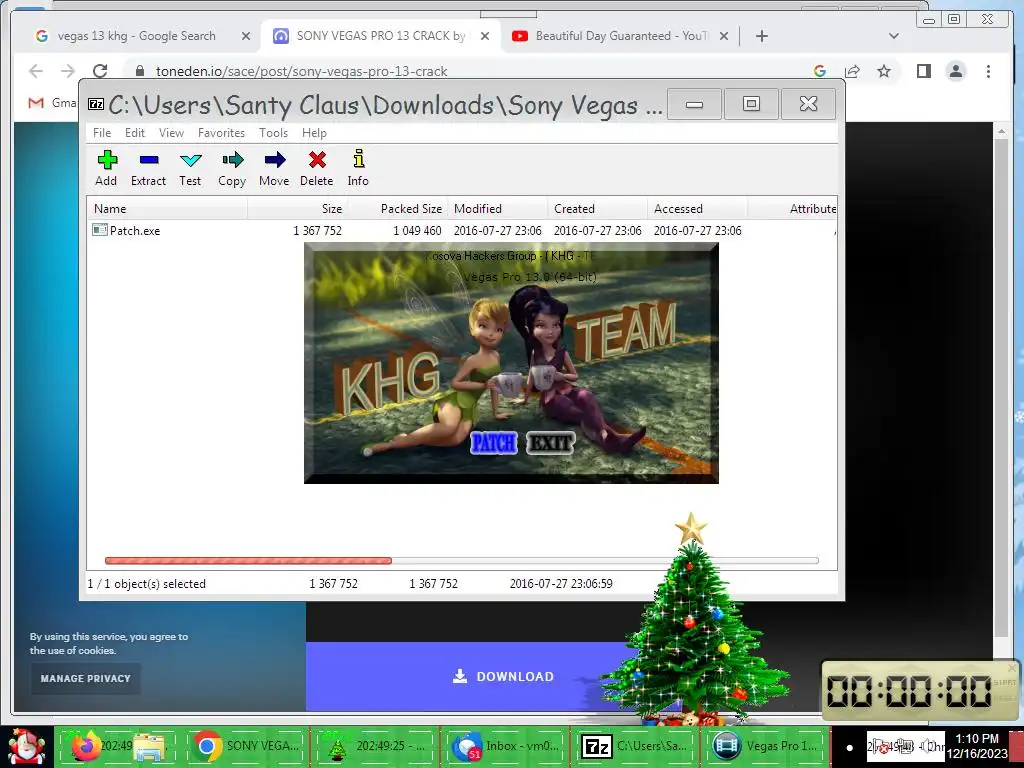Click the 00:00:00 timer widget
The image size is (1024, 768).
(920, 691)
